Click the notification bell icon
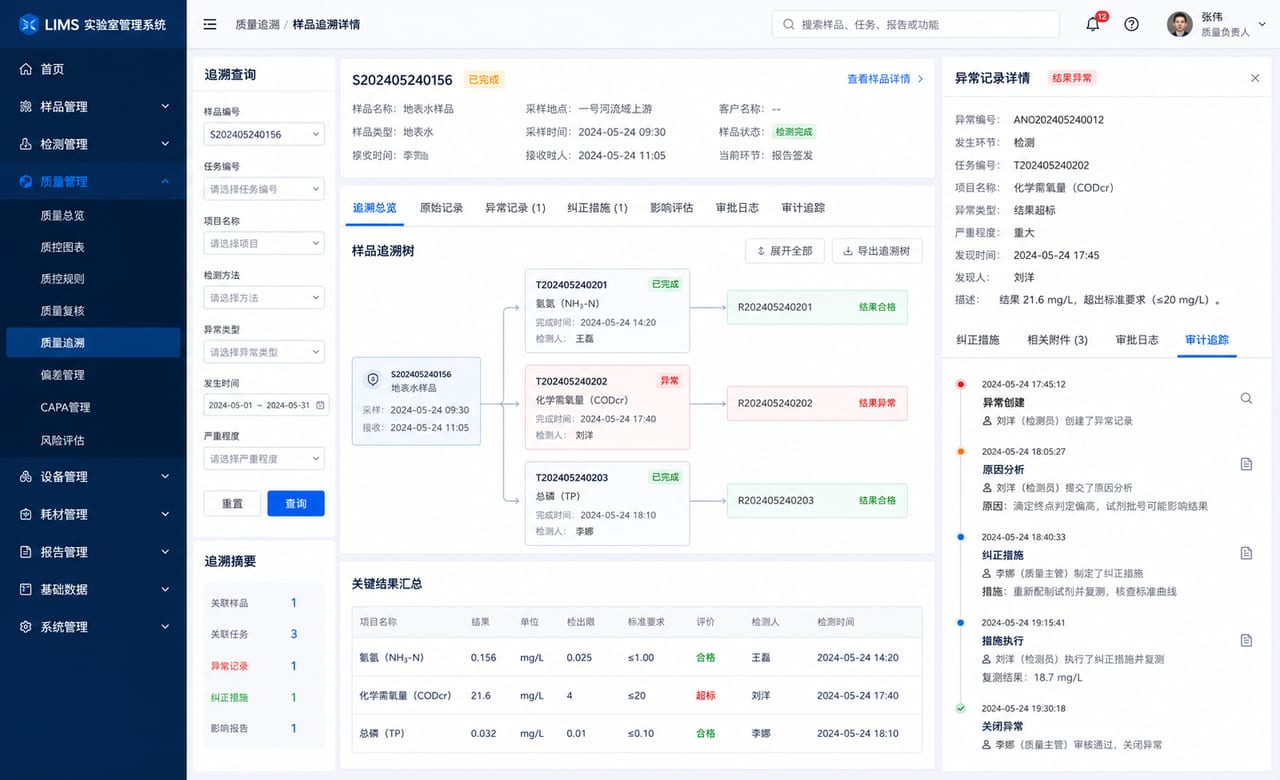This screenshot has width=1280, height=780. tap(1092, 25)
